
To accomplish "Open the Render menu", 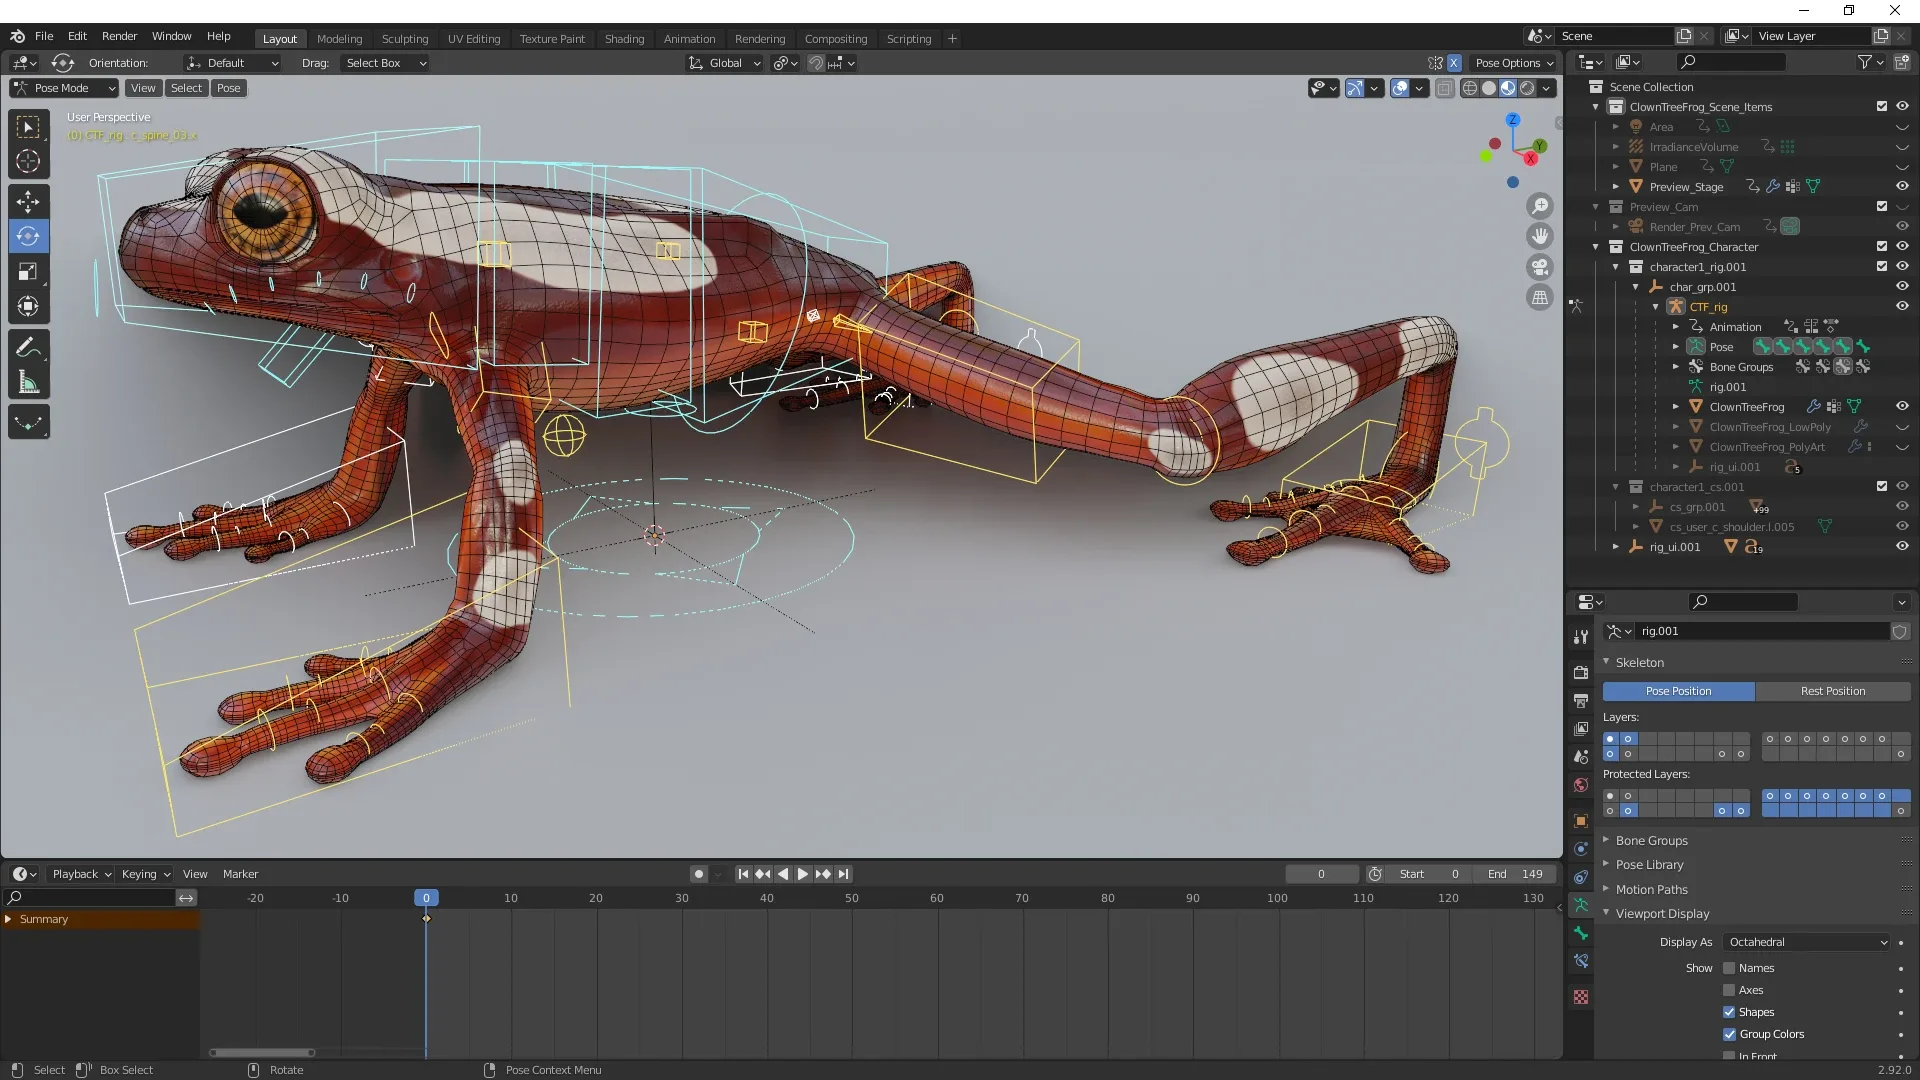I will point(119,36).
